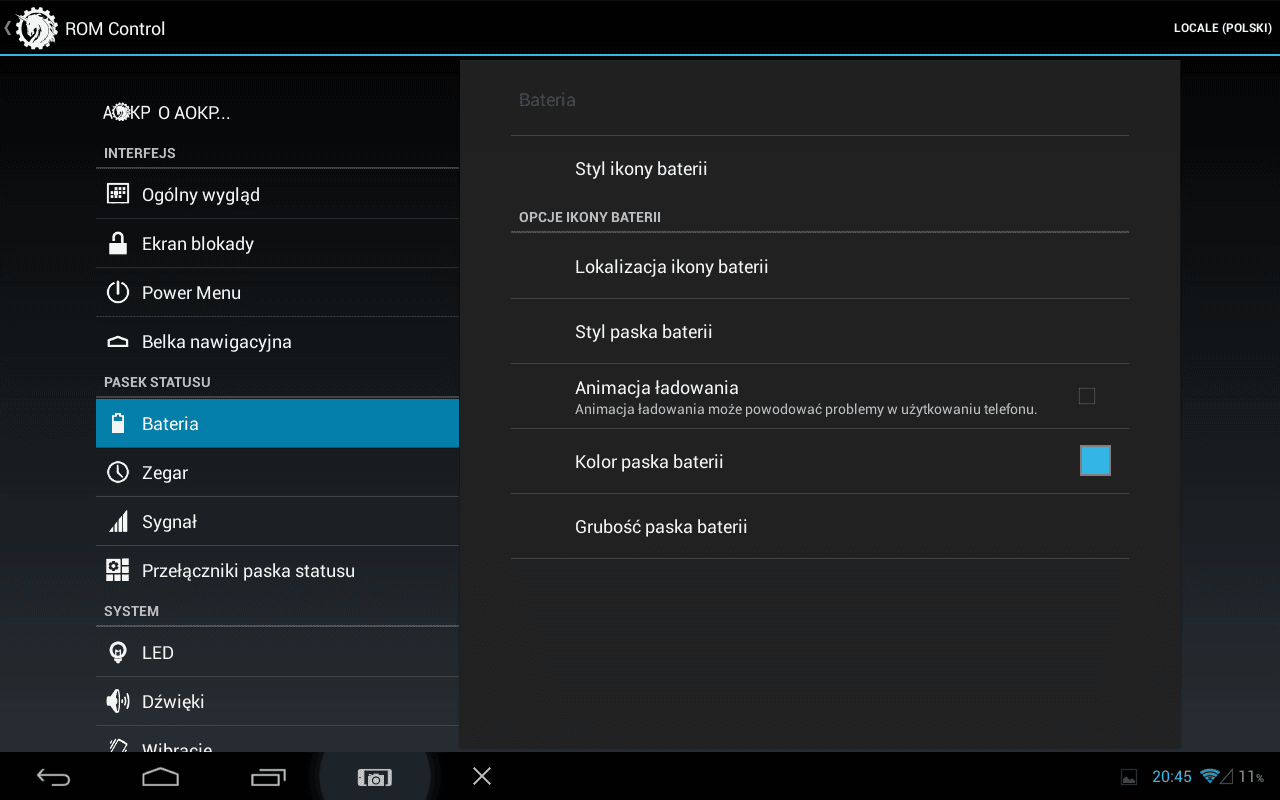Click the Power Menu power icon
Screen dimensions: 1280x800
point(118,292)
